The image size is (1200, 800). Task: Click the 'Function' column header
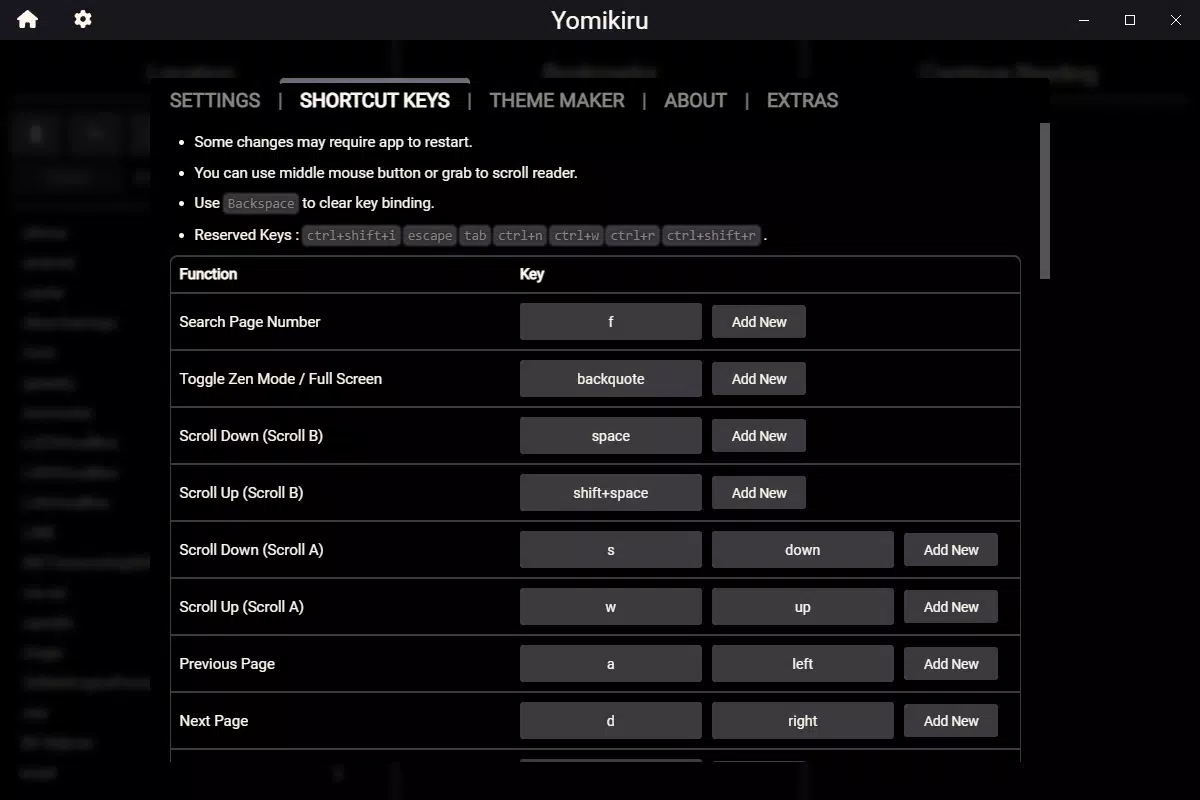pos(208,274)
